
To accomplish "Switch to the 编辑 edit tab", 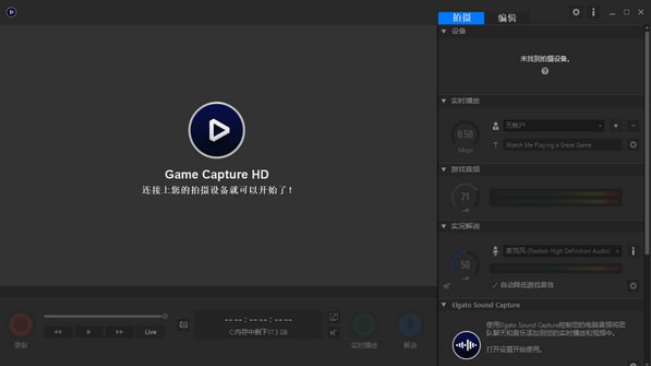I will click(507, 18).
